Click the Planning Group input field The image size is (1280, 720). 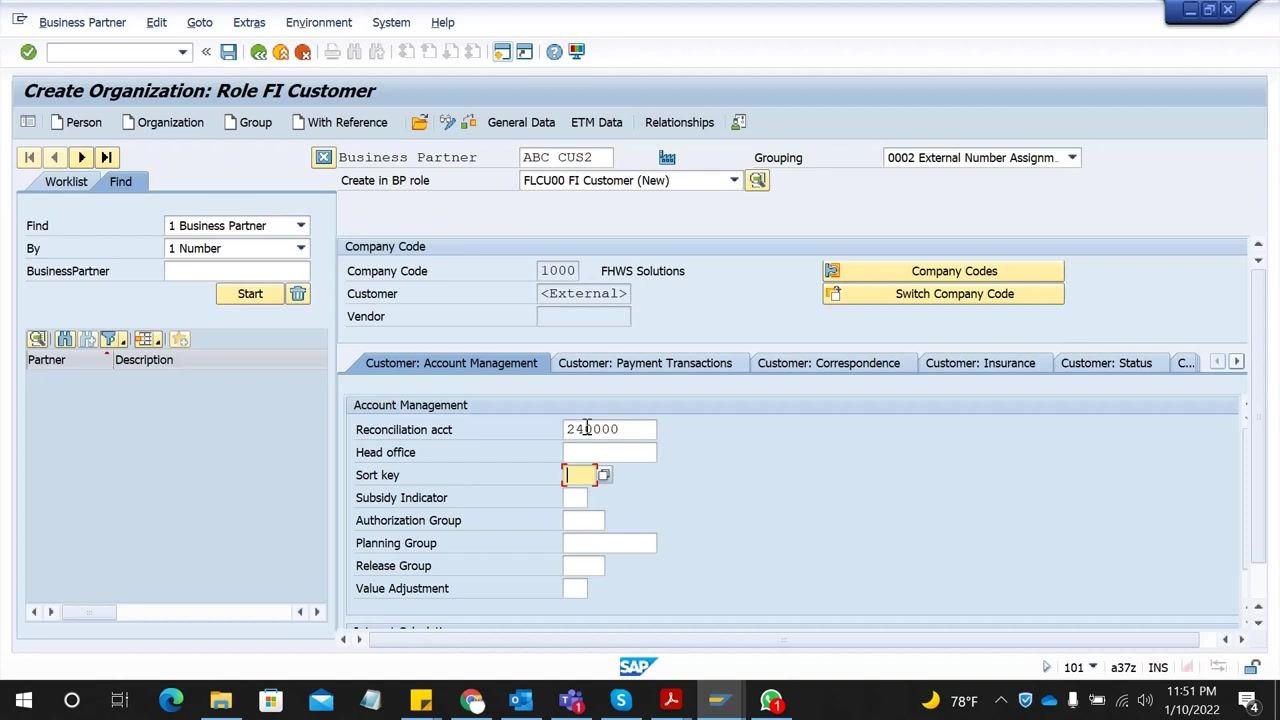[609, 543]
